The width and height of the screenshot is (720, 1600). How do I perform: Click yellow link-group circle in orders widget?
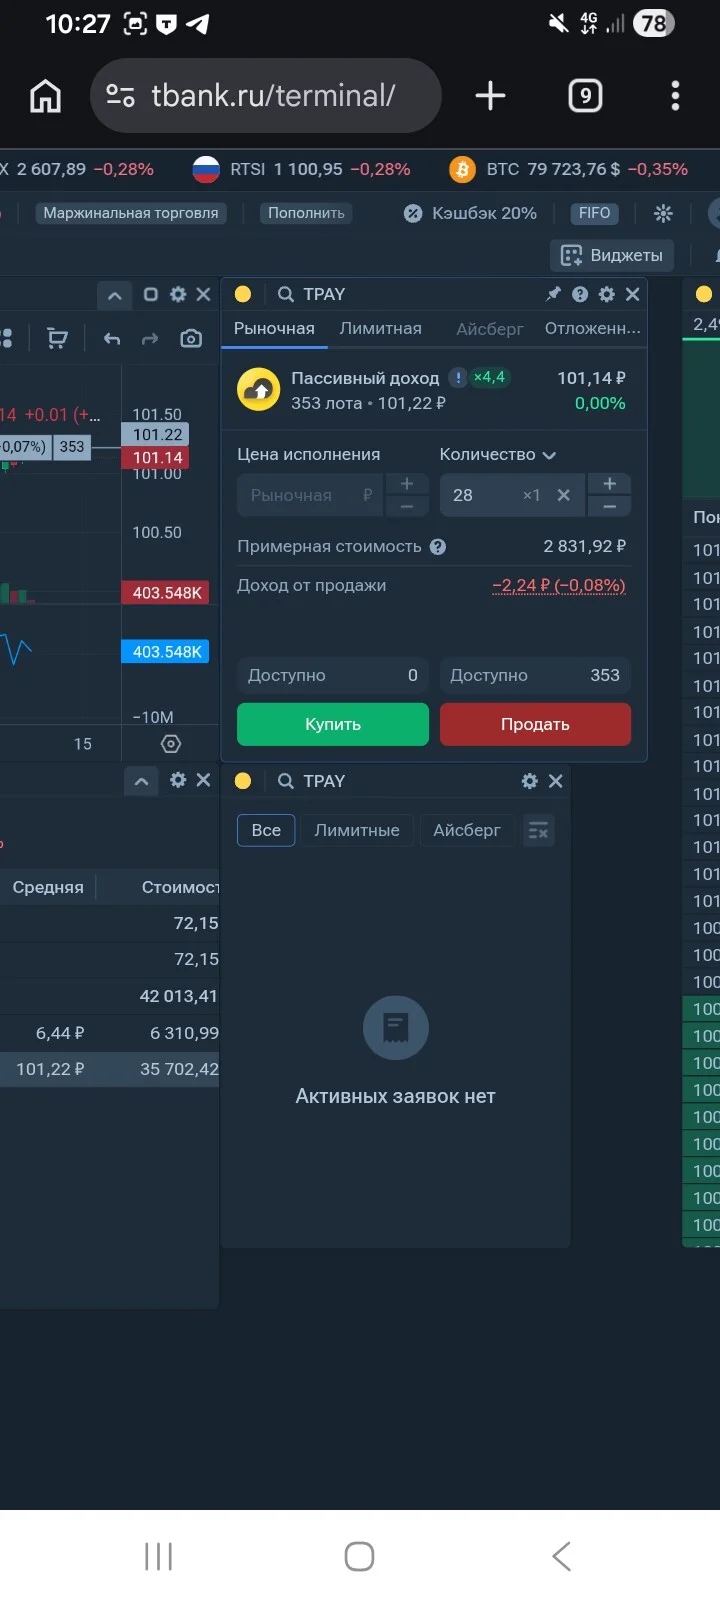(242, 781)
